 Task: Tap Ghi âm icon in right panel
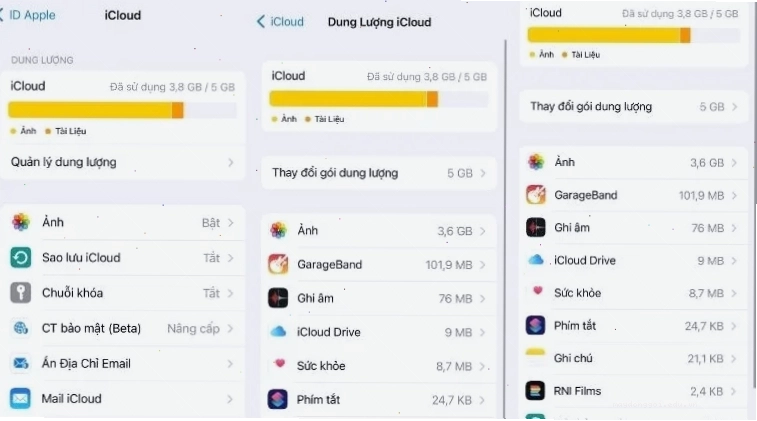tap(536, 227)
